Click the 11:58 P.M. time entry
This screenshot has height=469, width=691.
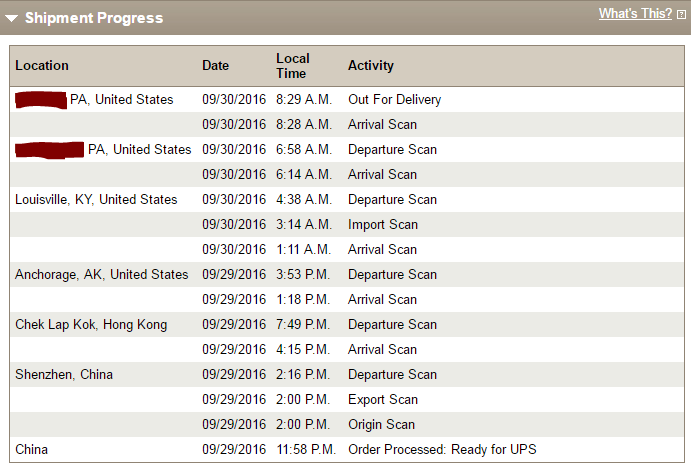point(305,449)
